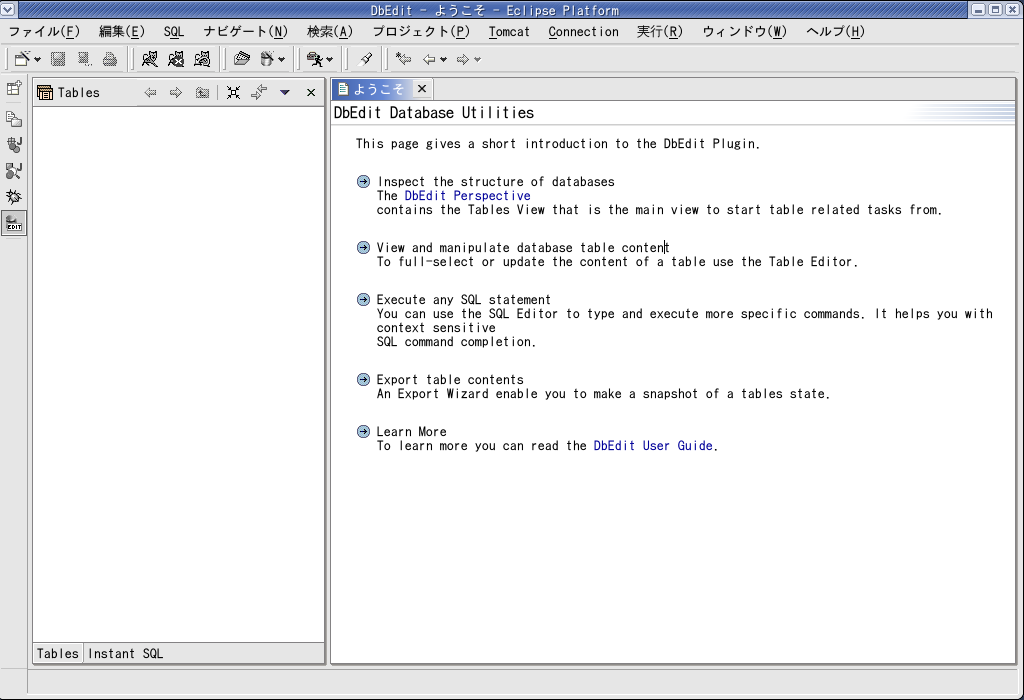Click the running-man external tools icon

click(x=315, y=59)
